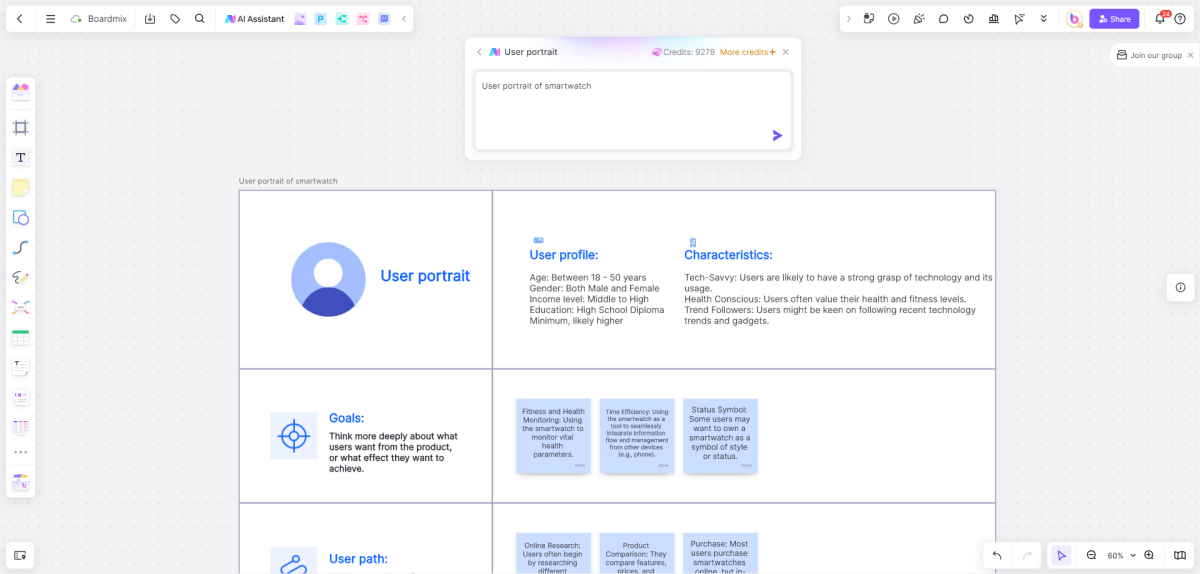Viewport: 1200px width, 574px height.
Task: Click the AI prompt text field
Action: click(x=633, y=110)
